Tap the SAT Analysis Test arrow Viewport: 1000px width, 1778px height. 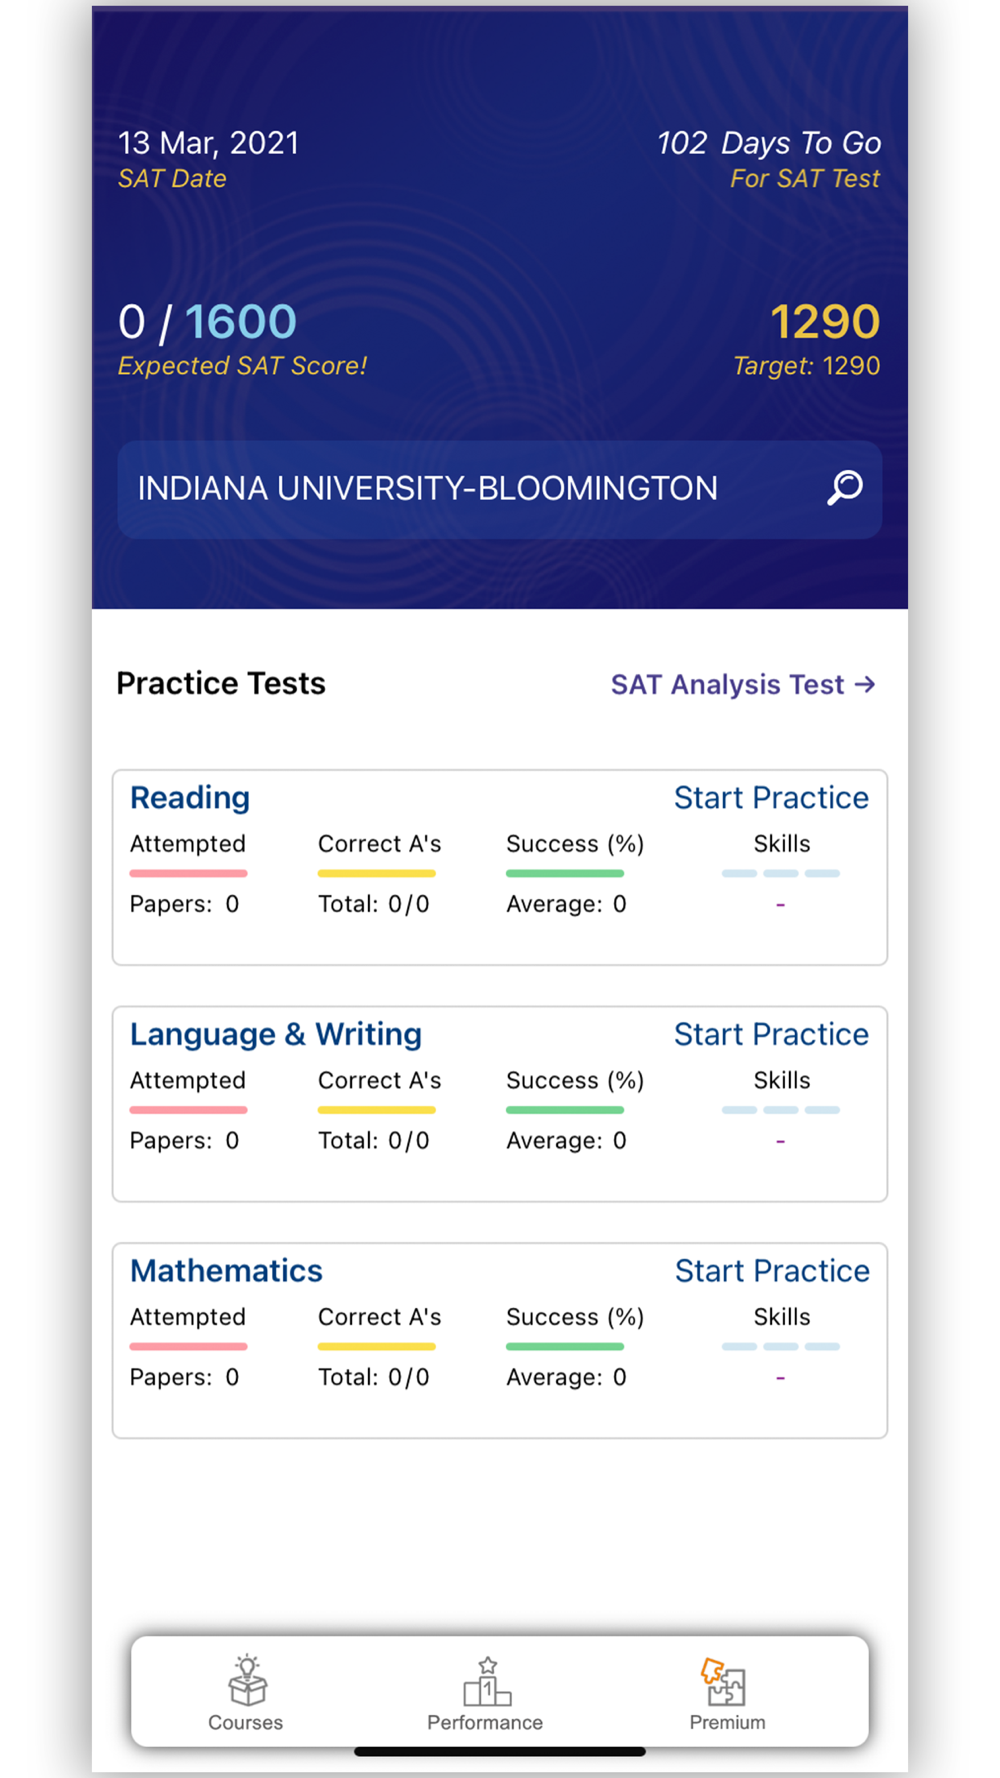[x=865, y=684]
